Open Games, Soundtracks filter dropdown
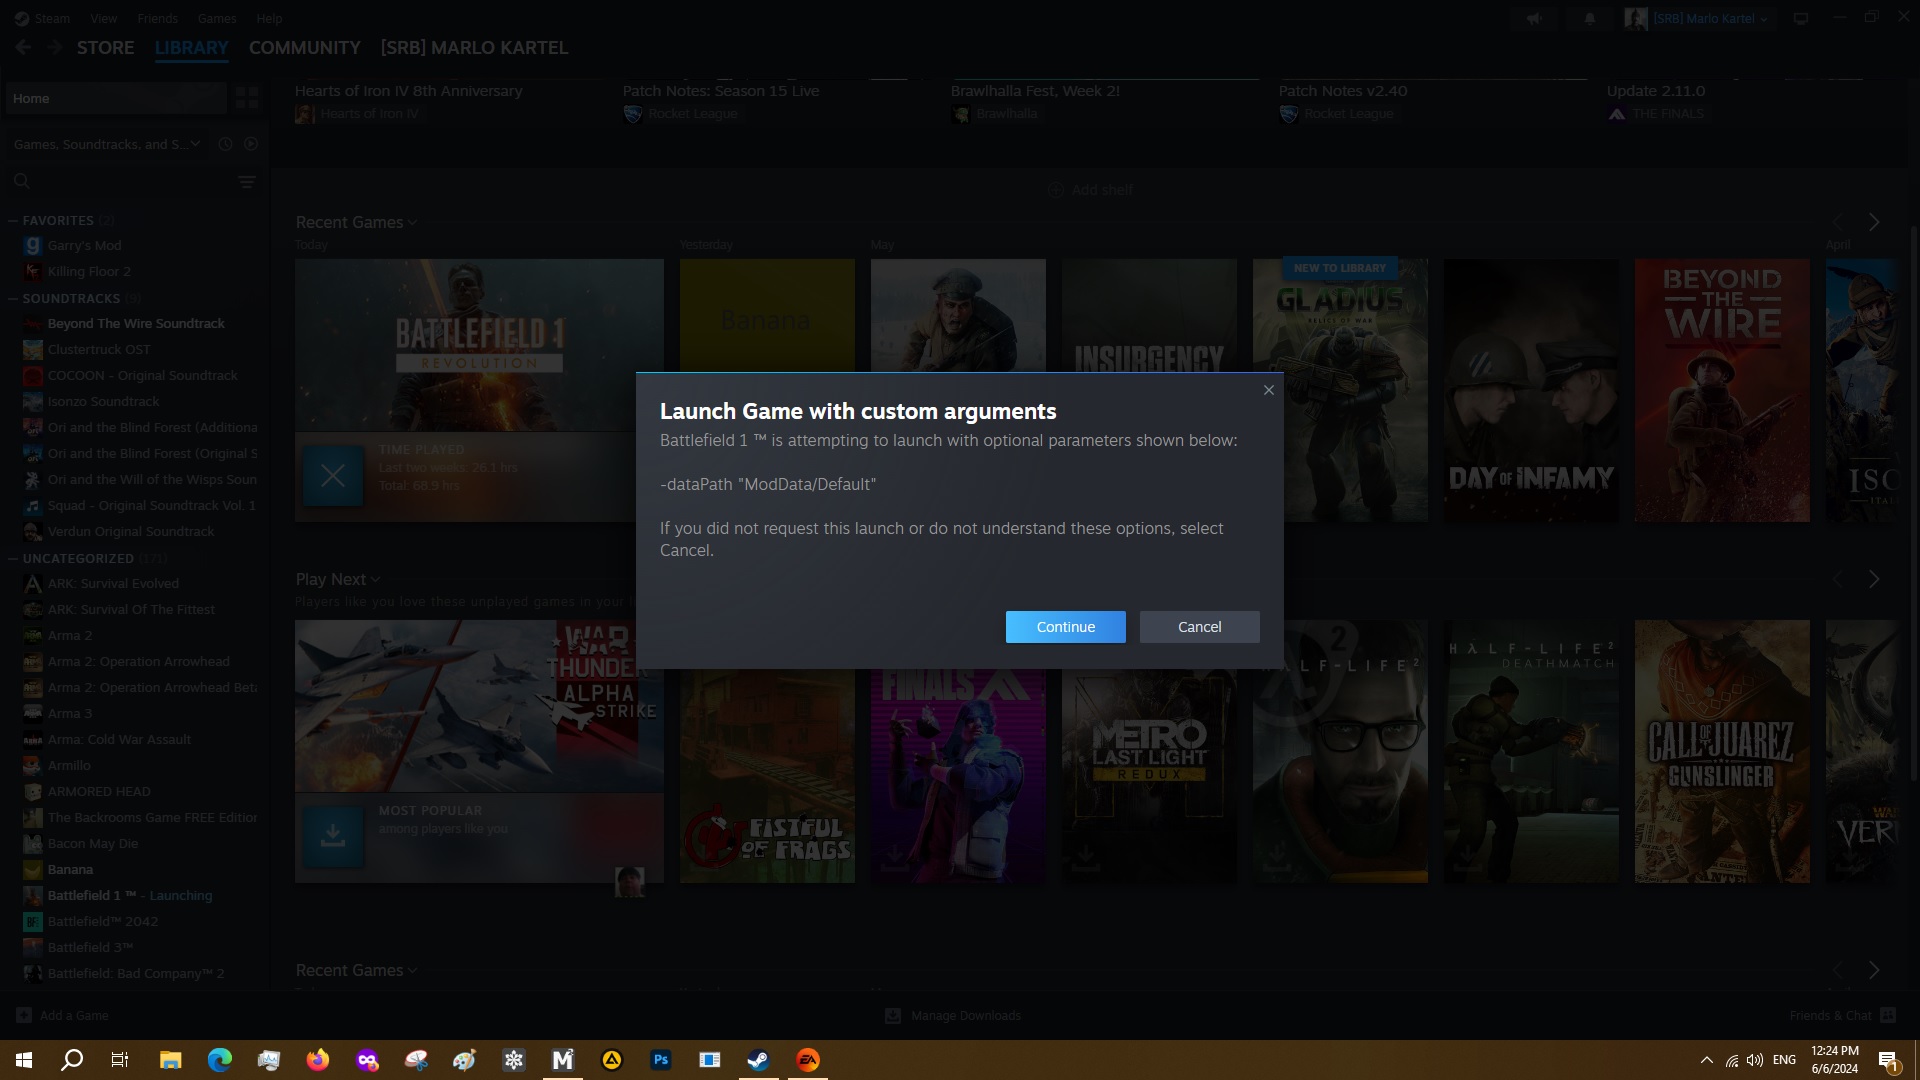This screenshot has width=1920, height=1080. pyautogui.click(x=106, y=144)
